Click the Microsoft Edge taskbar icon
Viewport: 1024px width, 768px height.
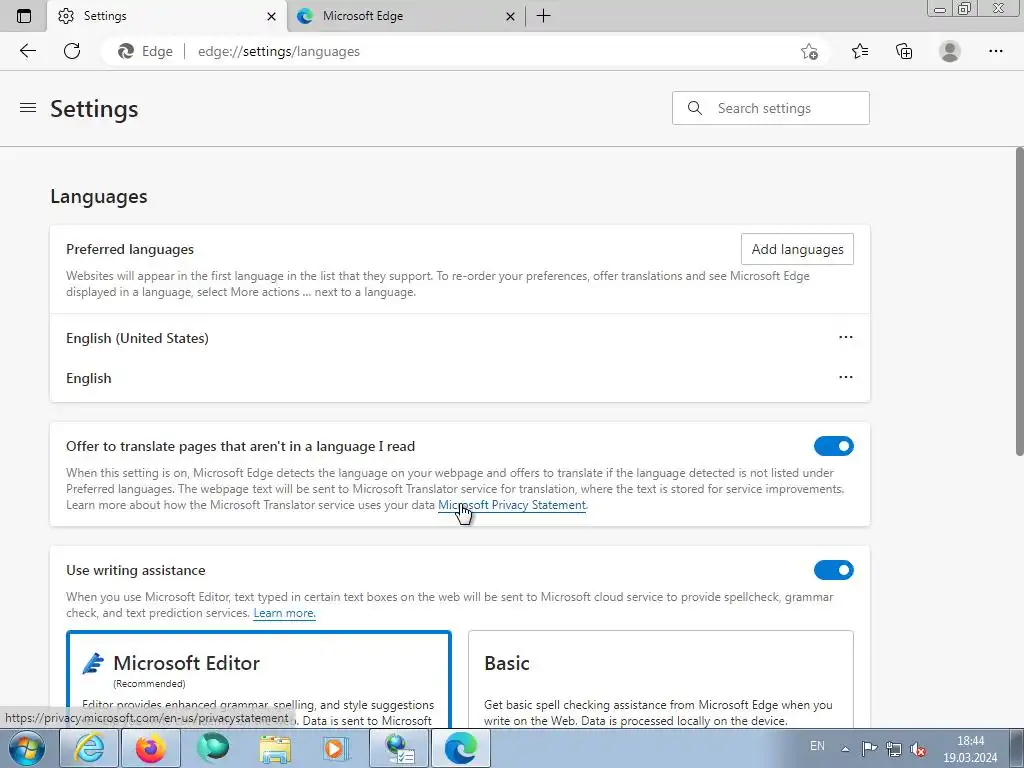(461, 748)
